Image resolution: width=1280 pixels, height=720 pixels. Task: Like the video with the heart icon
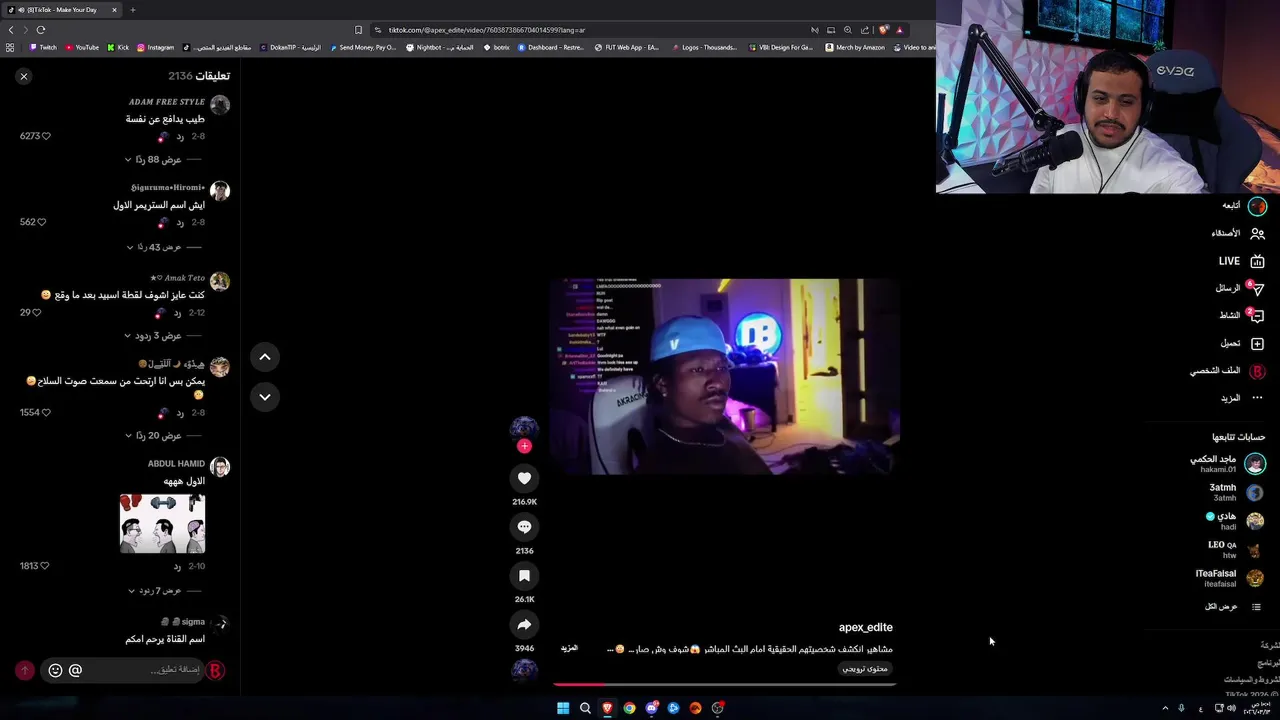point(524,478)
